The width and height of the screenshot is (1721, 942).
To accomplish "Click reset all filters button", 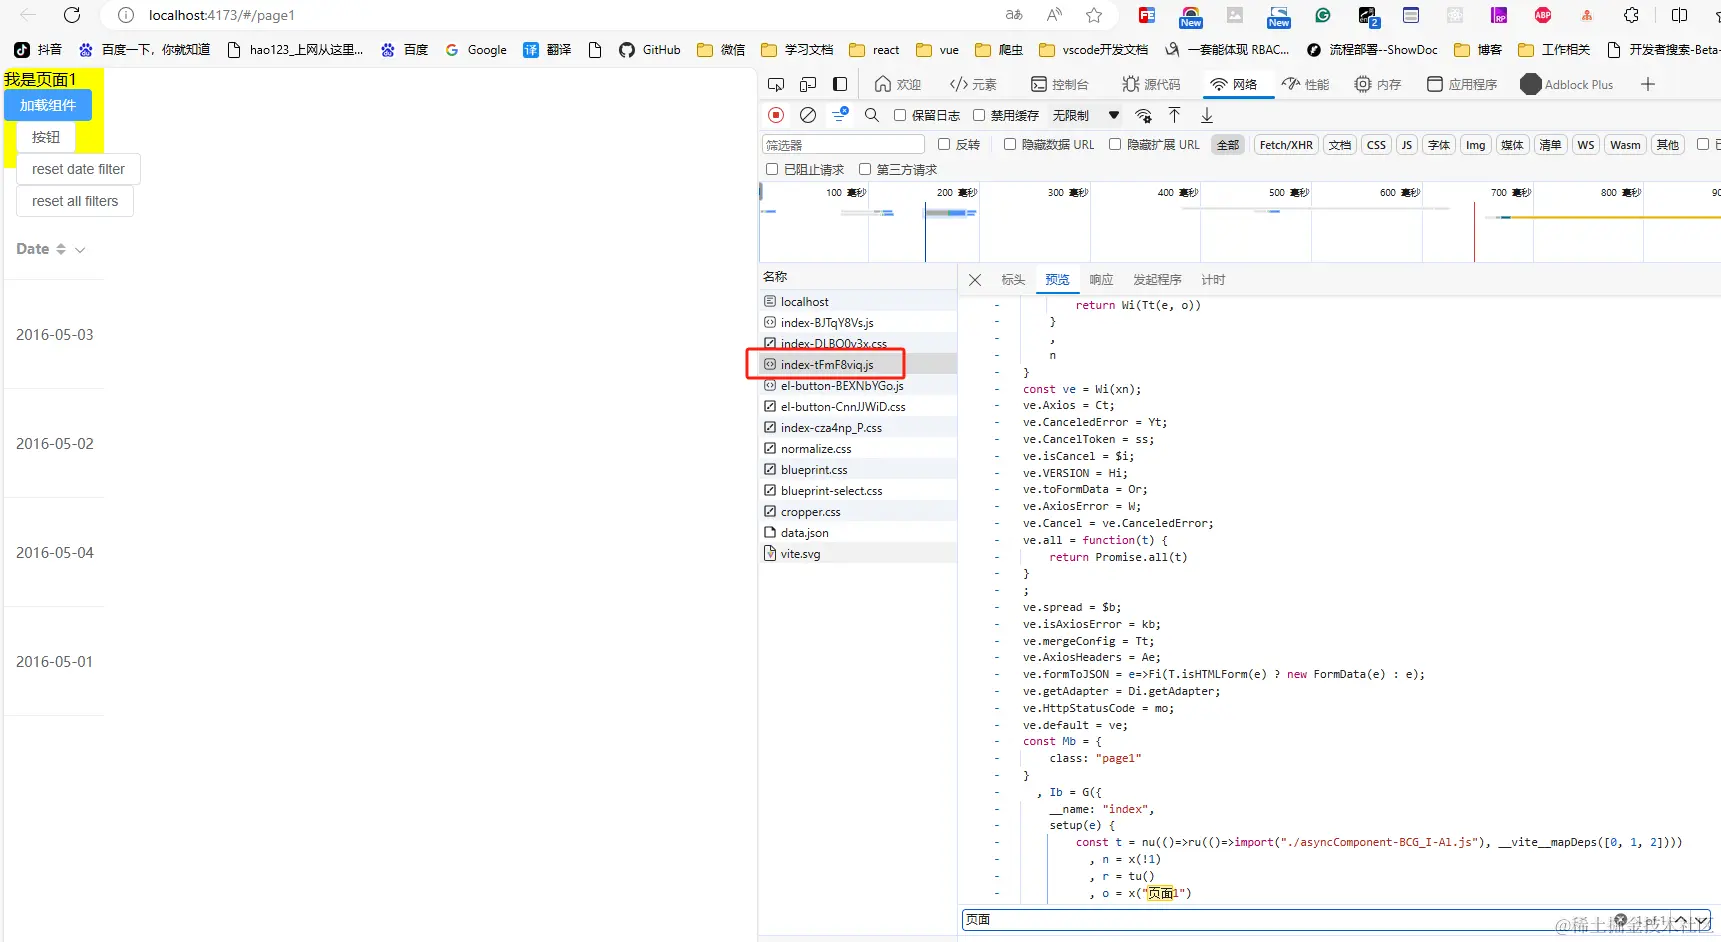I will [x=75, y=201].
